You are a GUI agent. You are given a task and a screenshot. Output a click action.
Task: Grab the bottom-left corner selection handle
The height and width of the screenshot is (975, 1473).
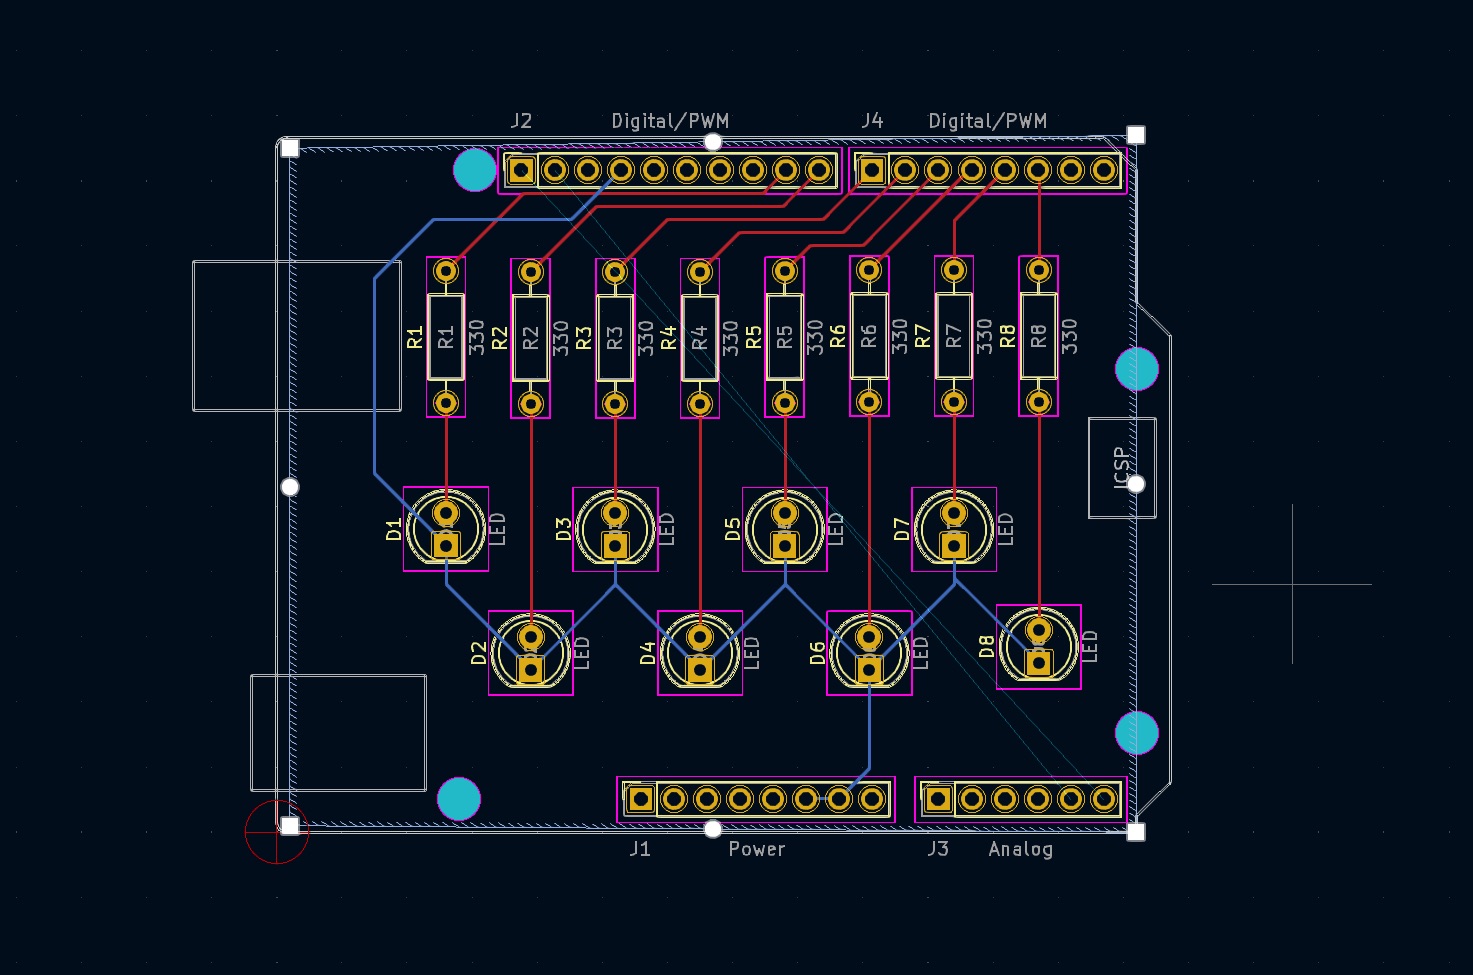tap(289, 826)
